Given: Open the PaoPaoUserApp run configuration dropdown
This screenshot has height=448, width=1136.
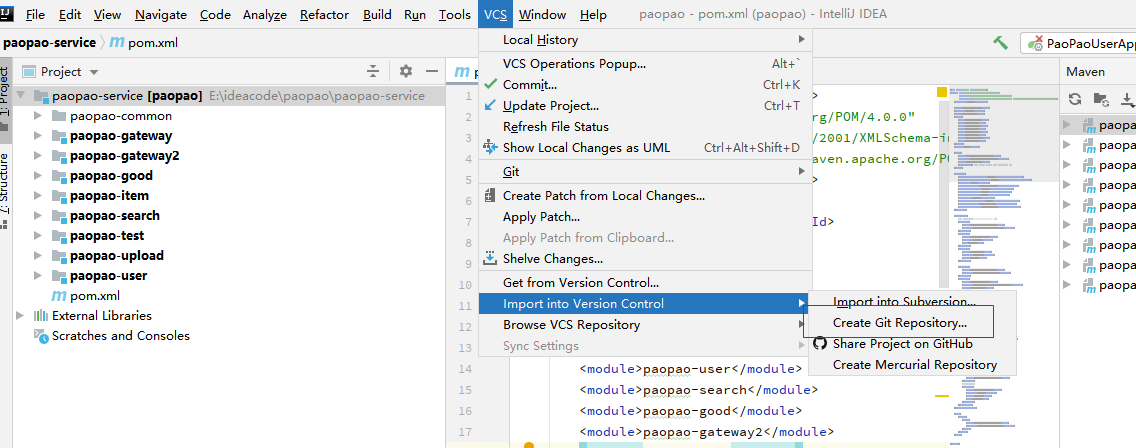Looking at the screenshot, I should click(x=1078, y=43).
